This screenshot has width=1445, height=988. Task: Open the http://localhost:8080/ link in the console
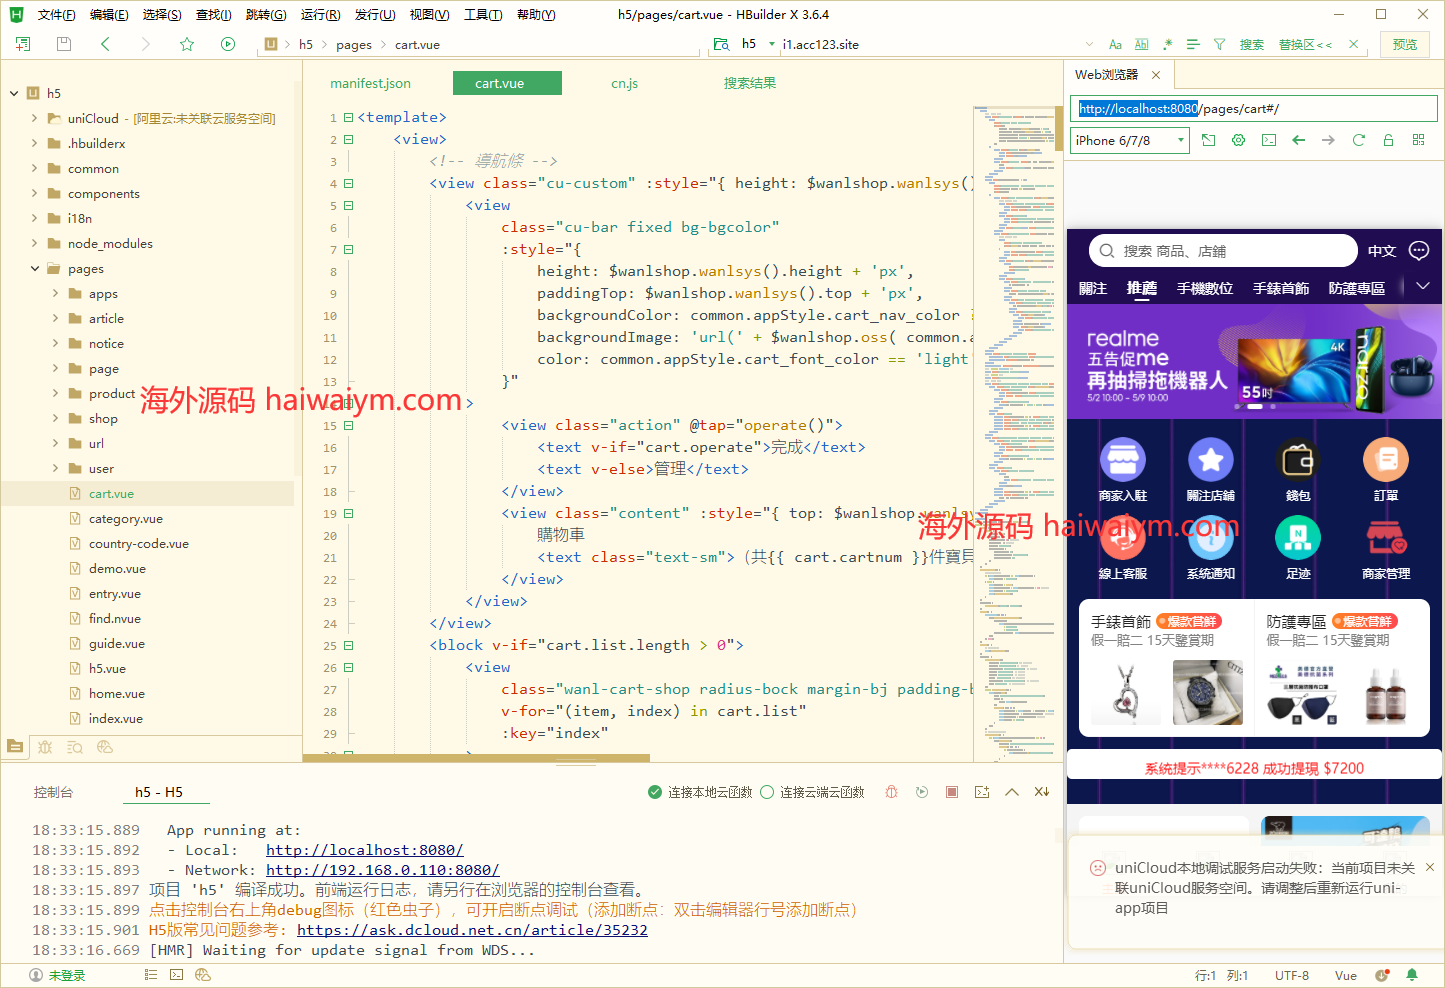click(x=364, y=850)
